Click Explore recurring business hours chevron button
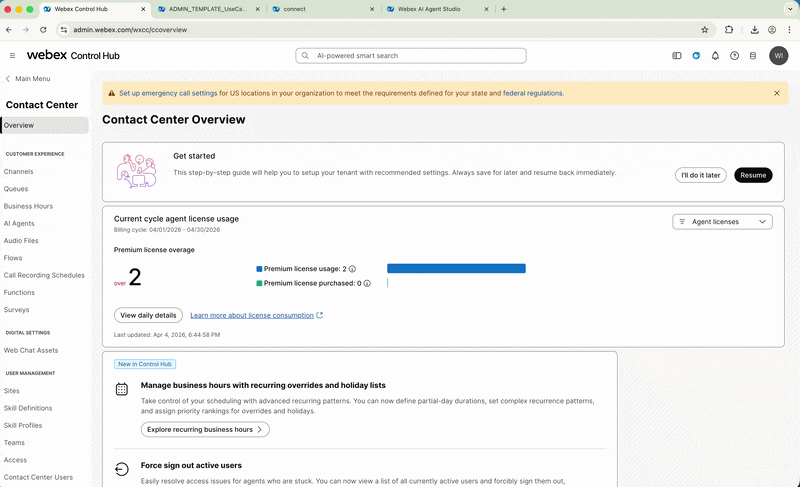The image size is (800, 487). point(205,429)
